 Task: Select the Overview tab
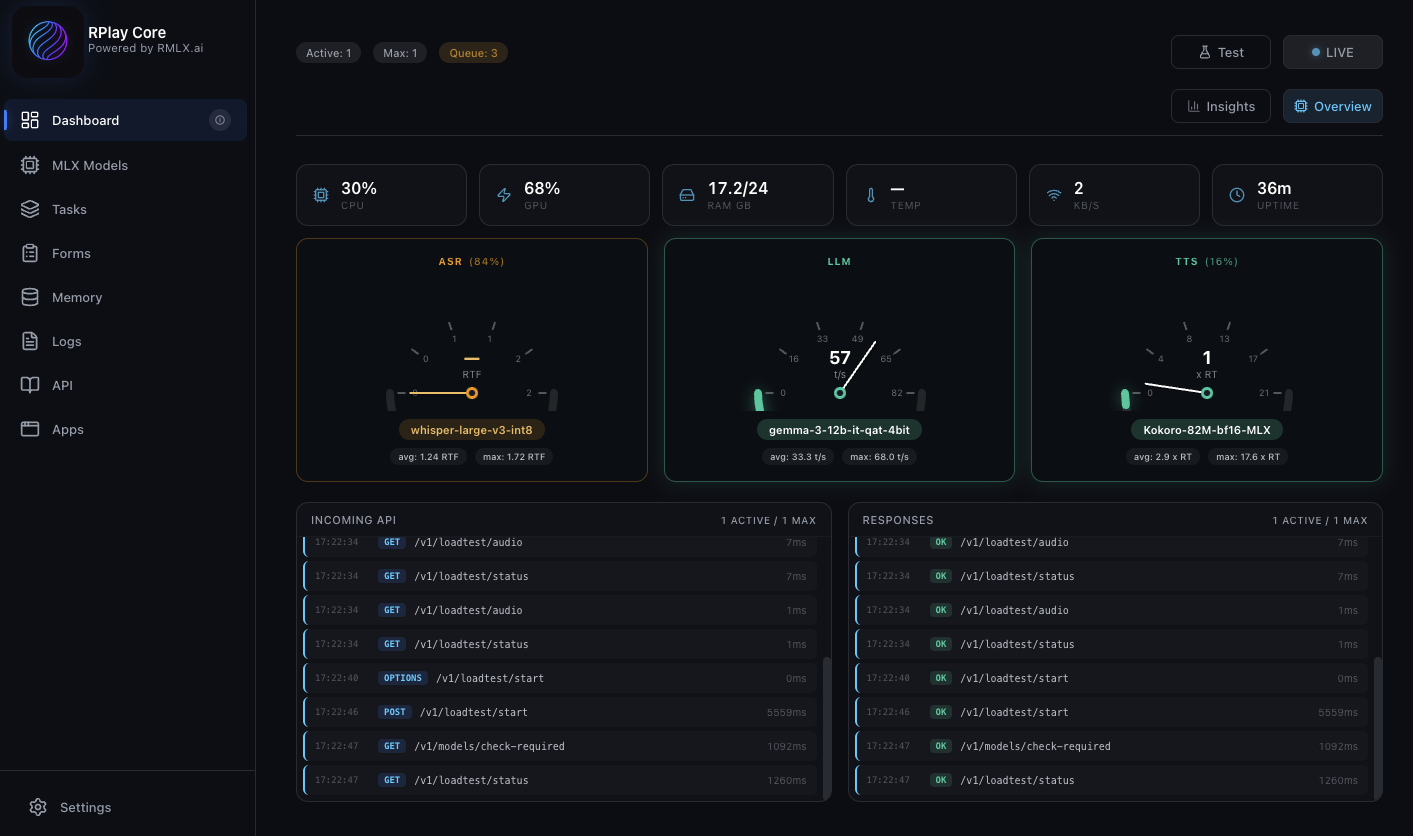pos(1333,106)
